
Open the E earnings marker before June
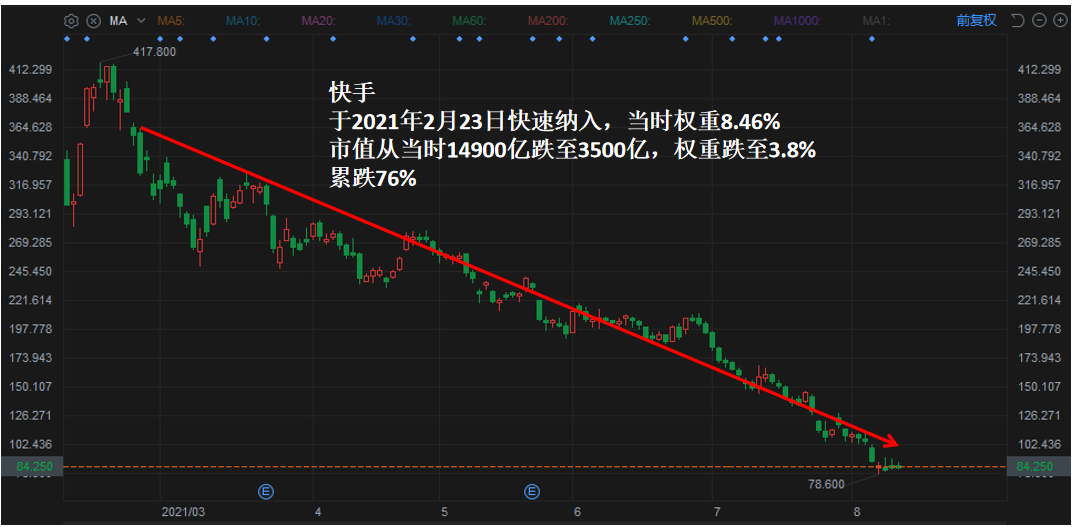point(532,491)
